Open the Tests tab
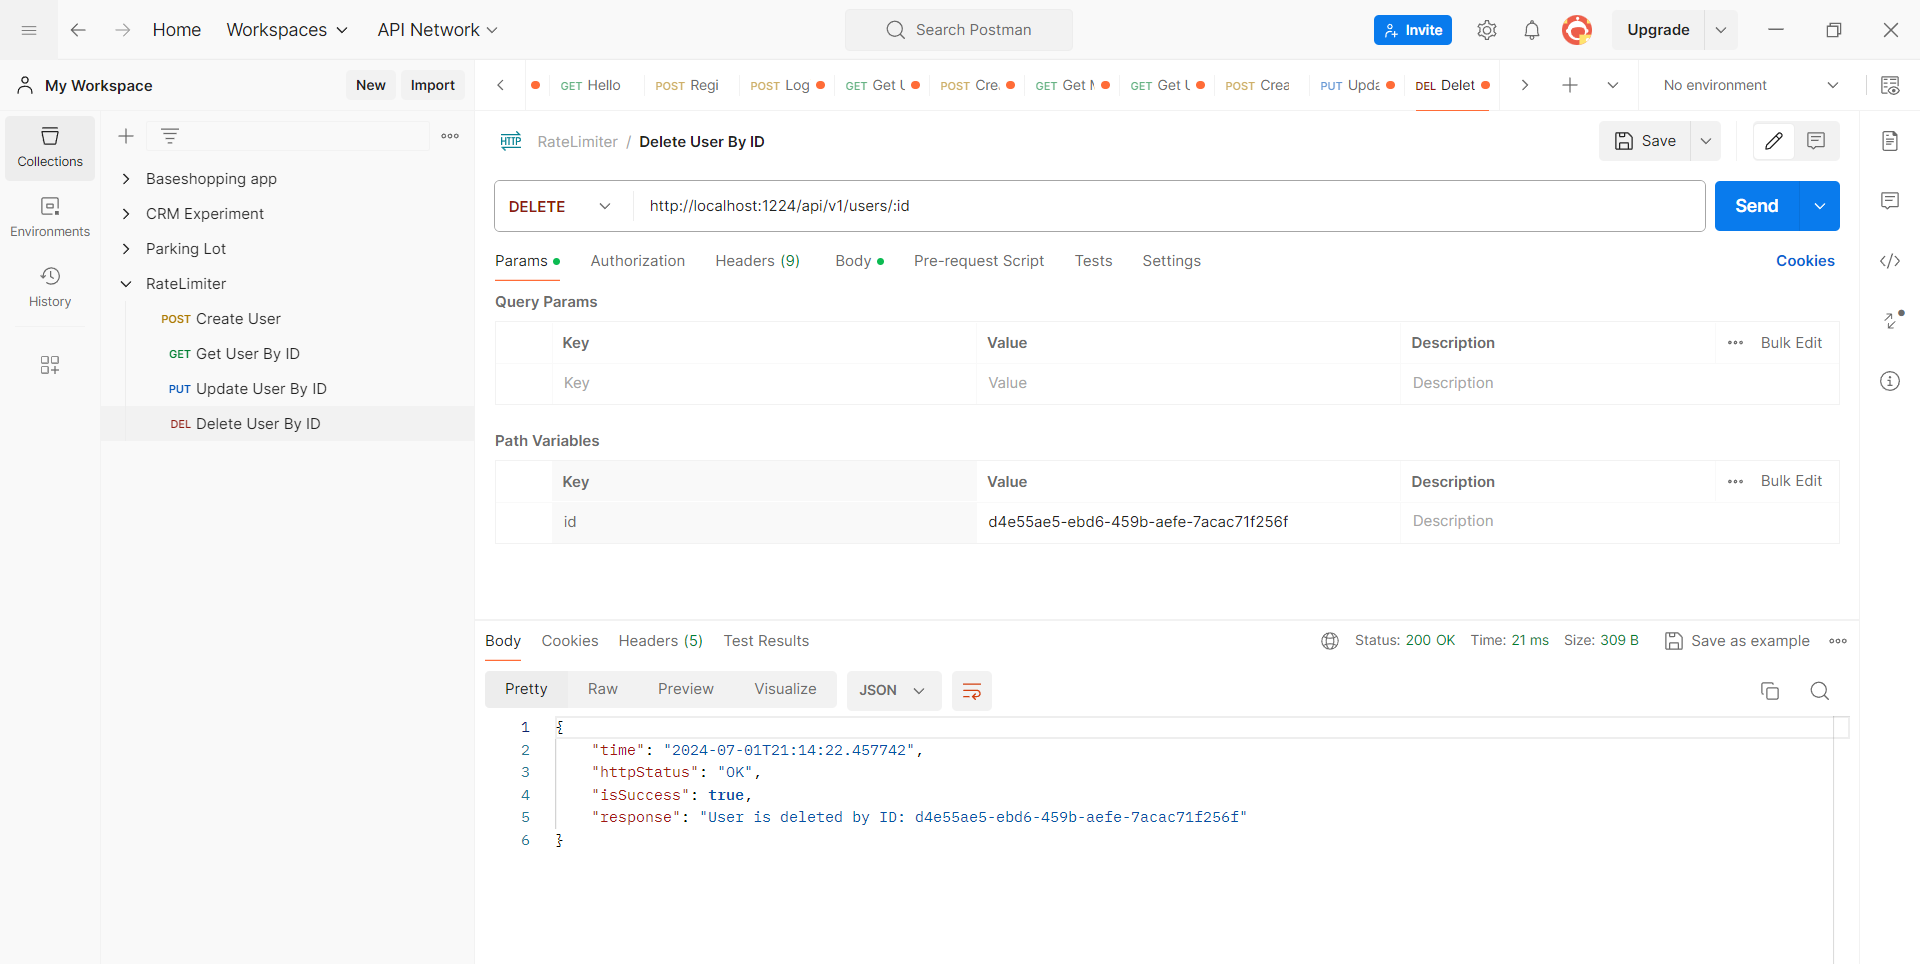1920x964 pixels. click(x=1093, y=261)
